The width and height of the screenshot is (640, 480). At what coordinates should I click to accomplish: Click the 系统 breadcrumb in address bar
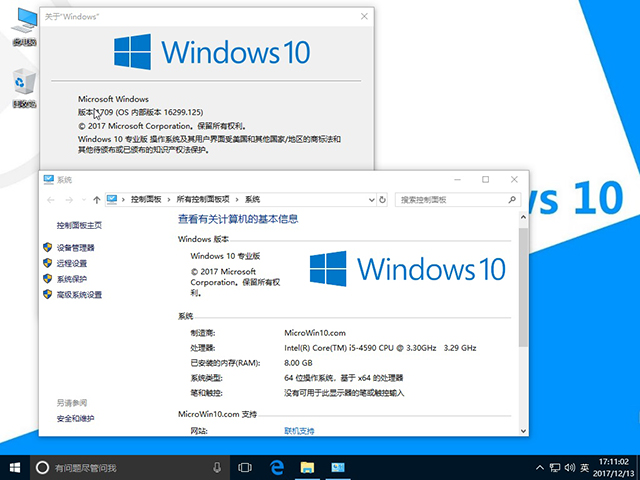(252, 200)
